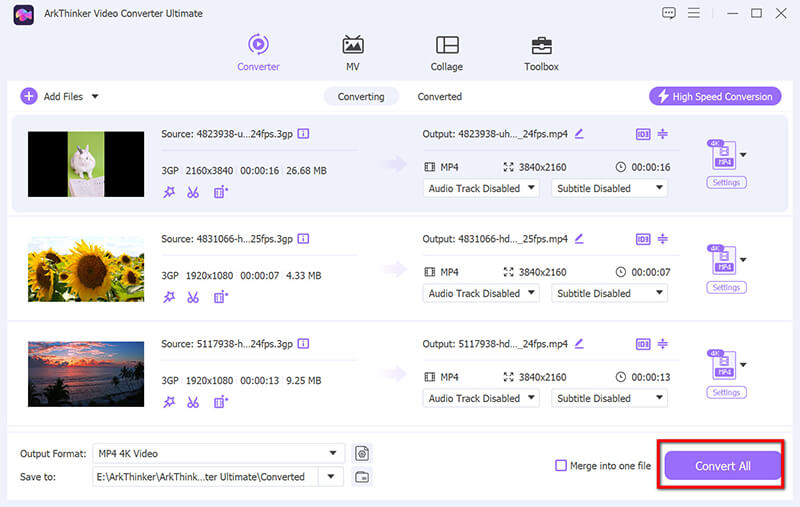Enable High Speed Conversion

[715, 96]
